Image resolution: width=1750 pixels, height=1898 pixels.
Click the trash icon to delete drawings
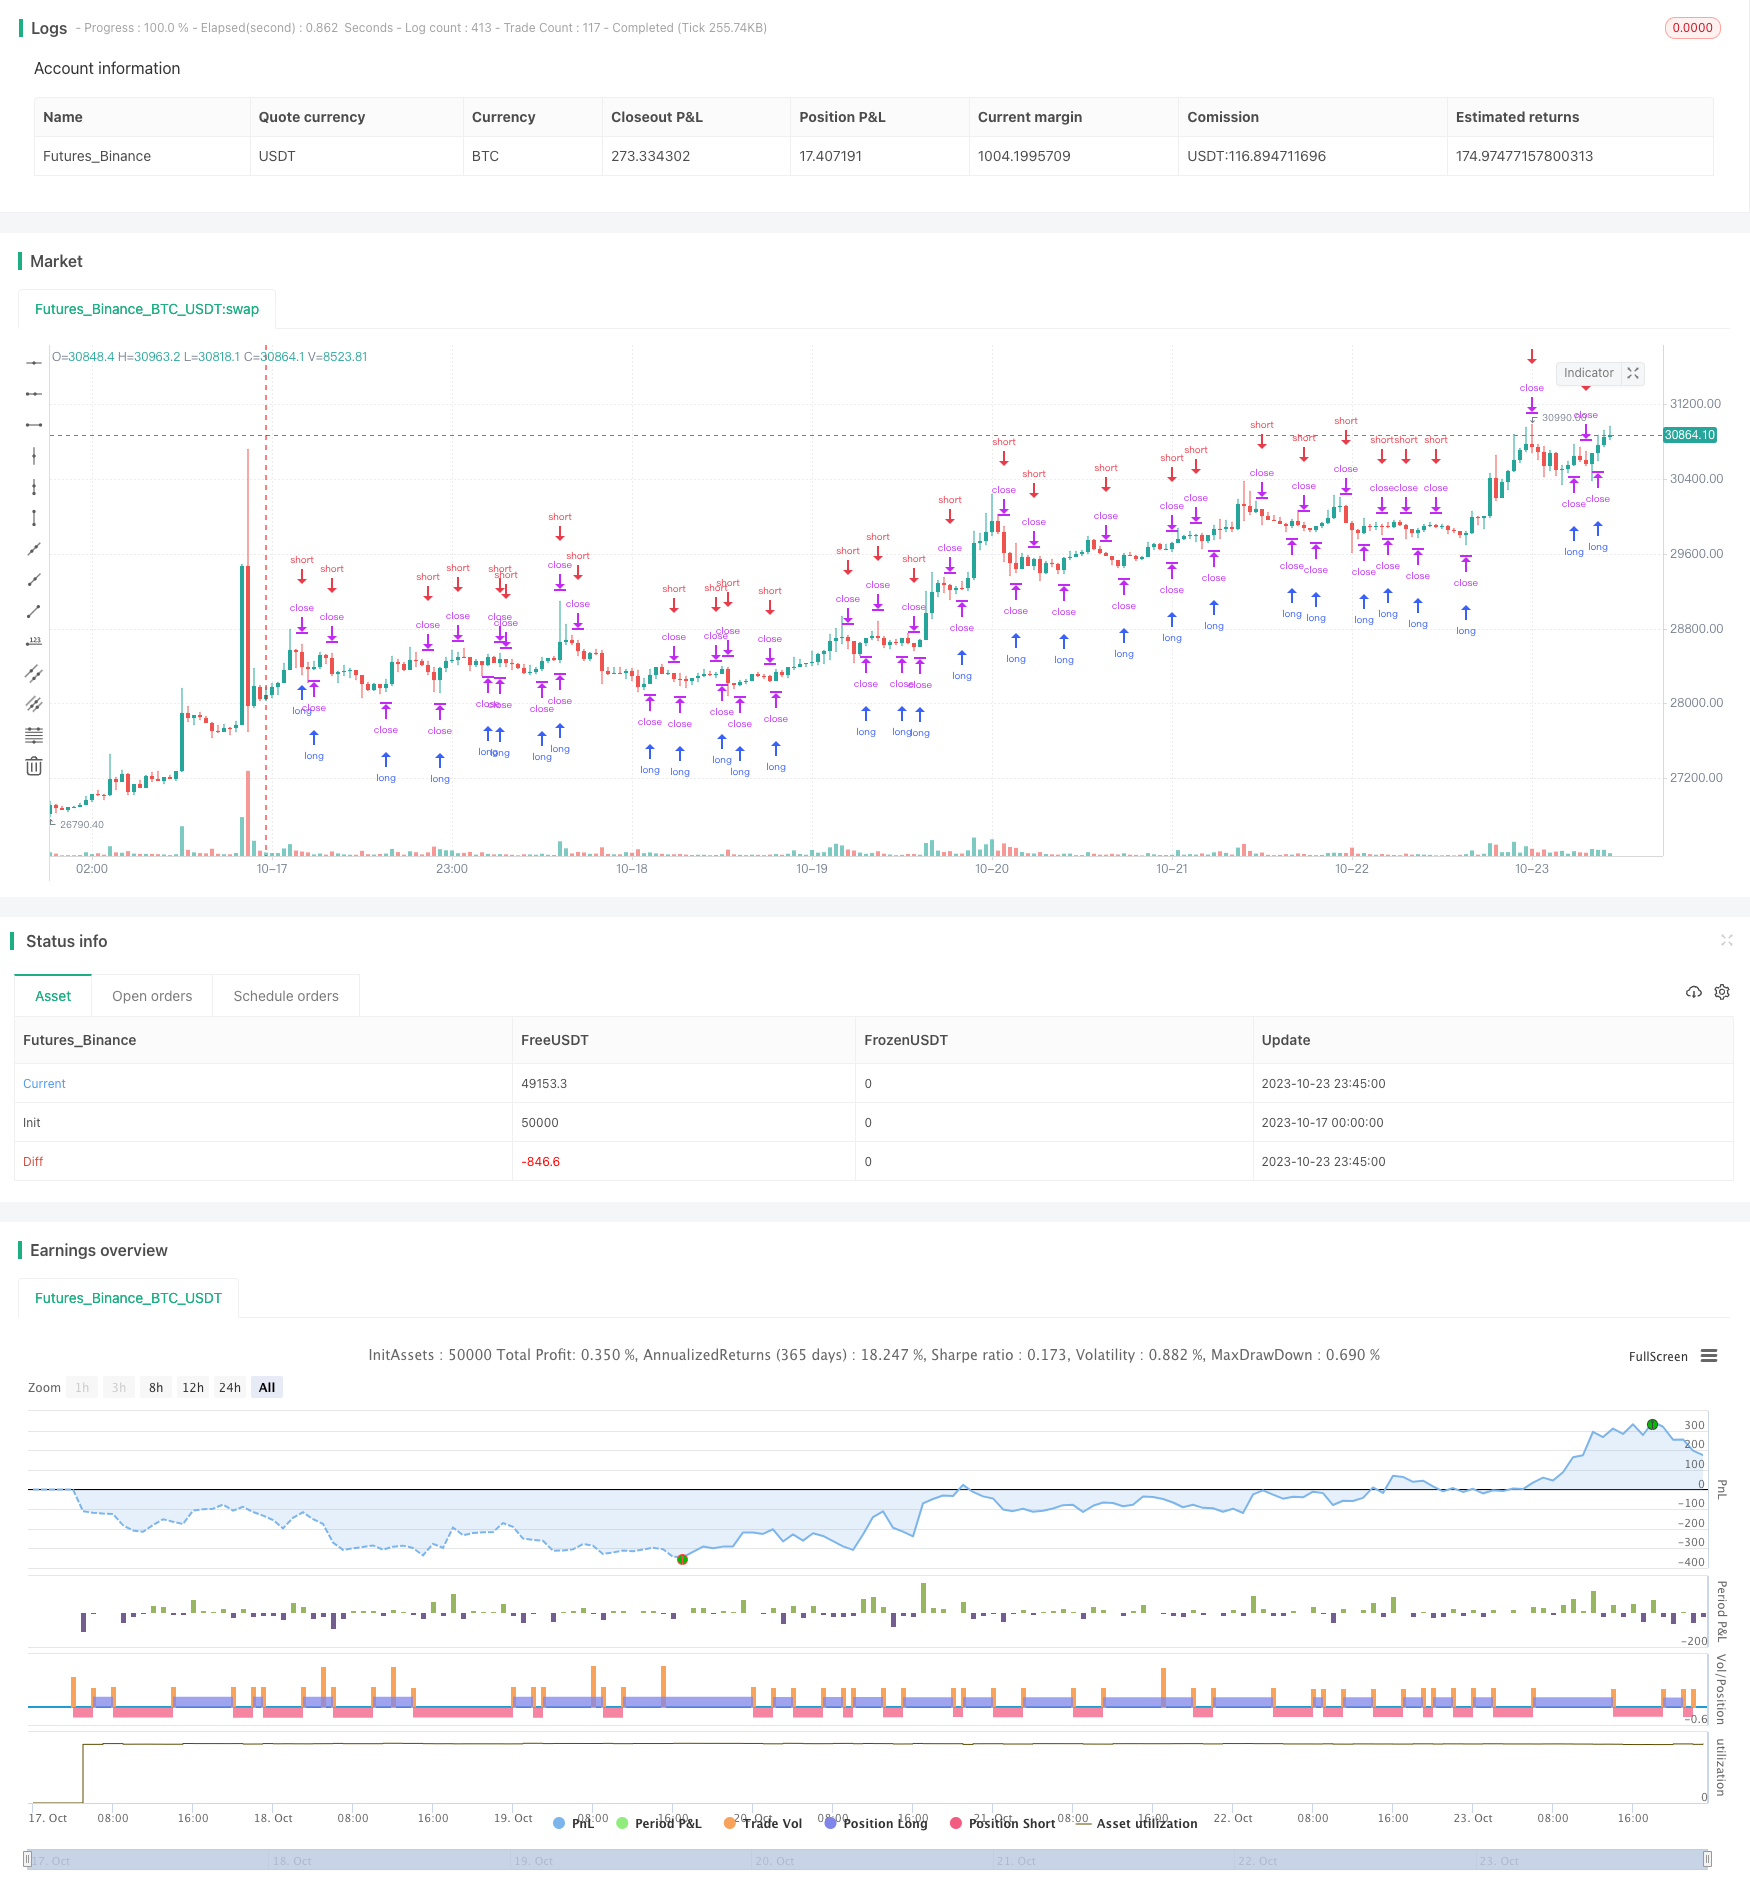point(34,767)
